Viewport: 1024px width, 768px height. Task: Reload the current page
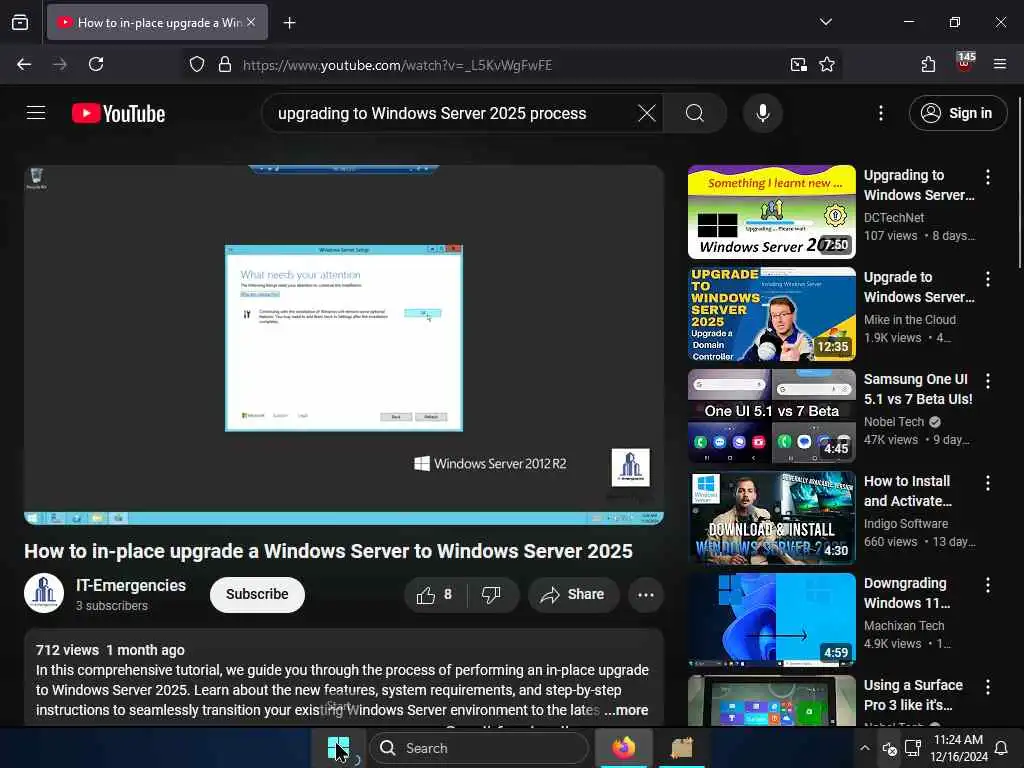(96, 64)
